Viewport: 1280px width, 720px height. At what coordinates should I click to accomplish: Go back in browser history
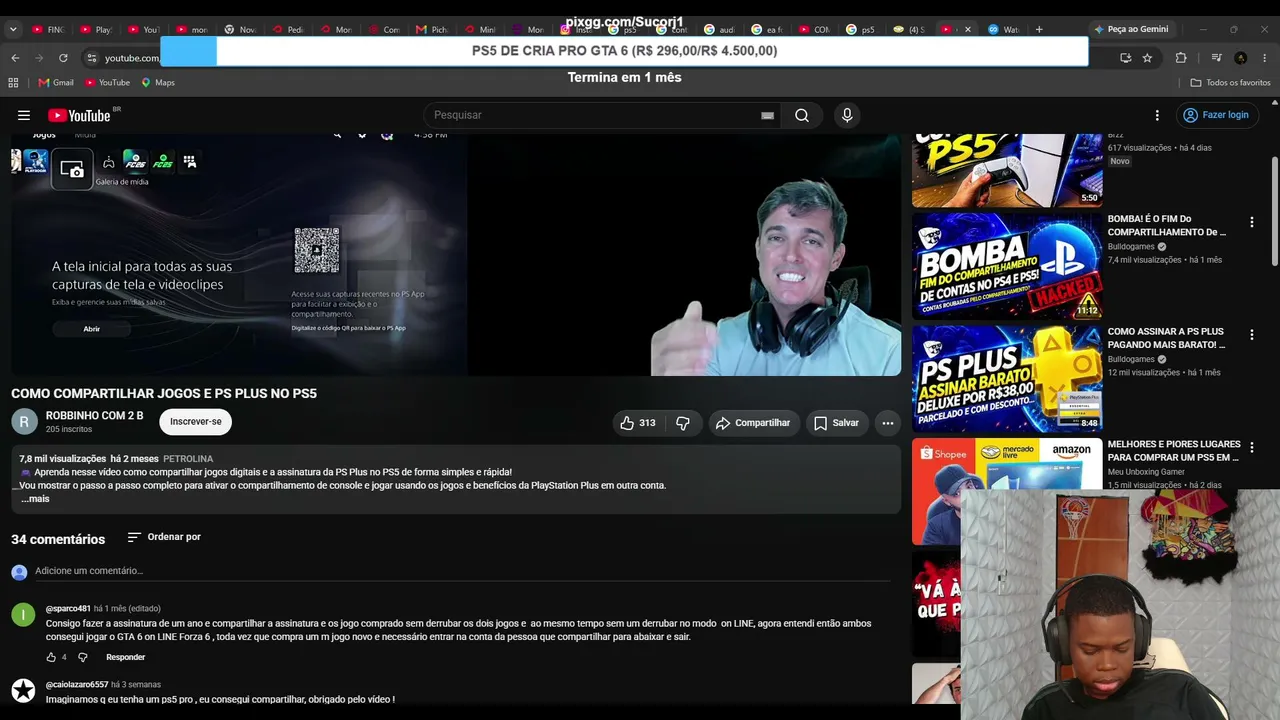15,58
